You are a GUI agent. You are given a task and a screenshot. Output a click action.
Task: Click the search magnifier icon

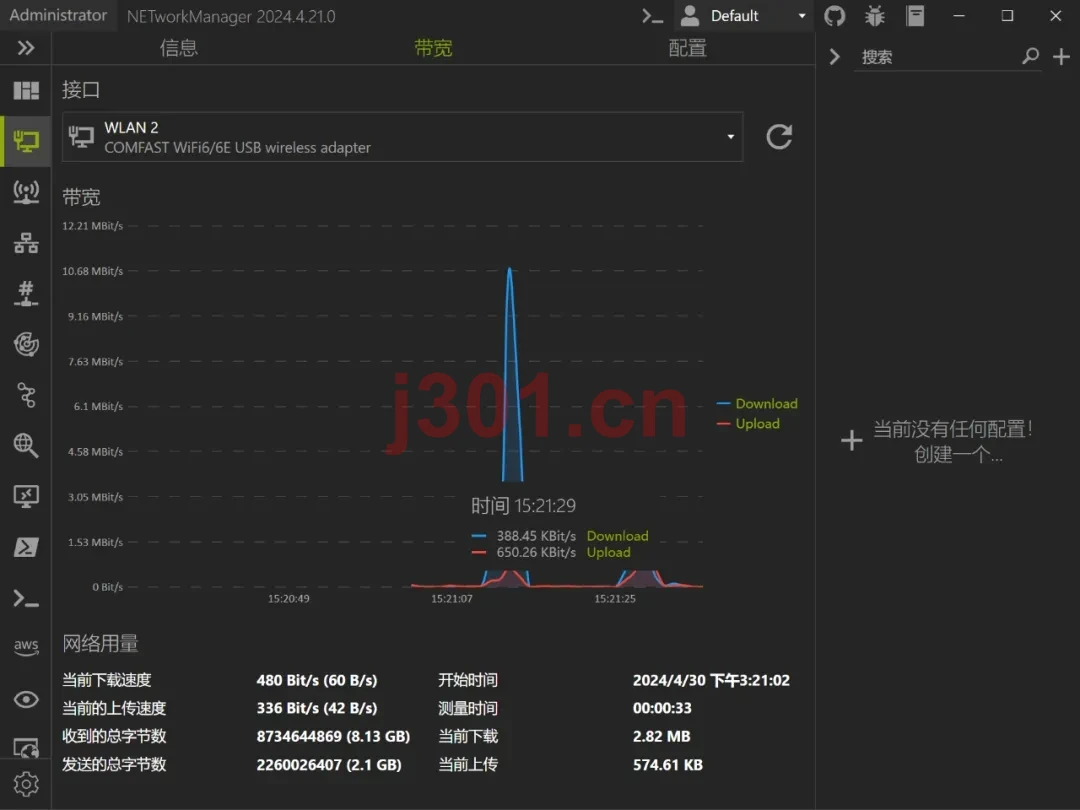1030,56
